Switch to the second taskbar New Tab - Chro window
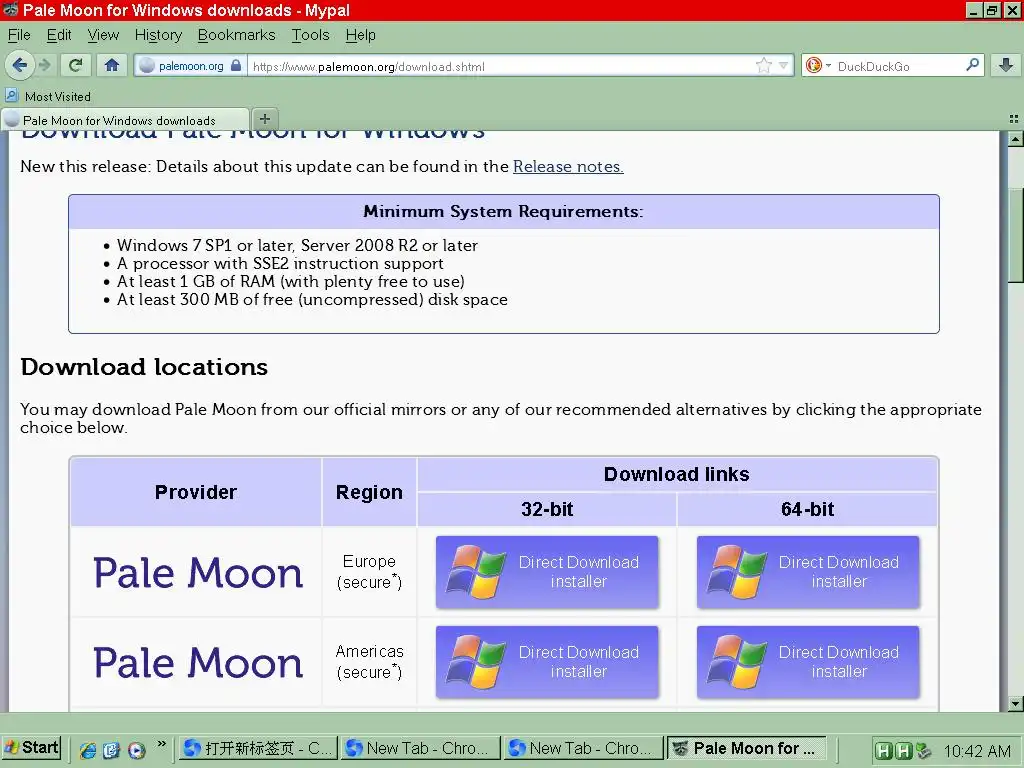Viewport: 1024px width, 768px height. click(420, 748)
